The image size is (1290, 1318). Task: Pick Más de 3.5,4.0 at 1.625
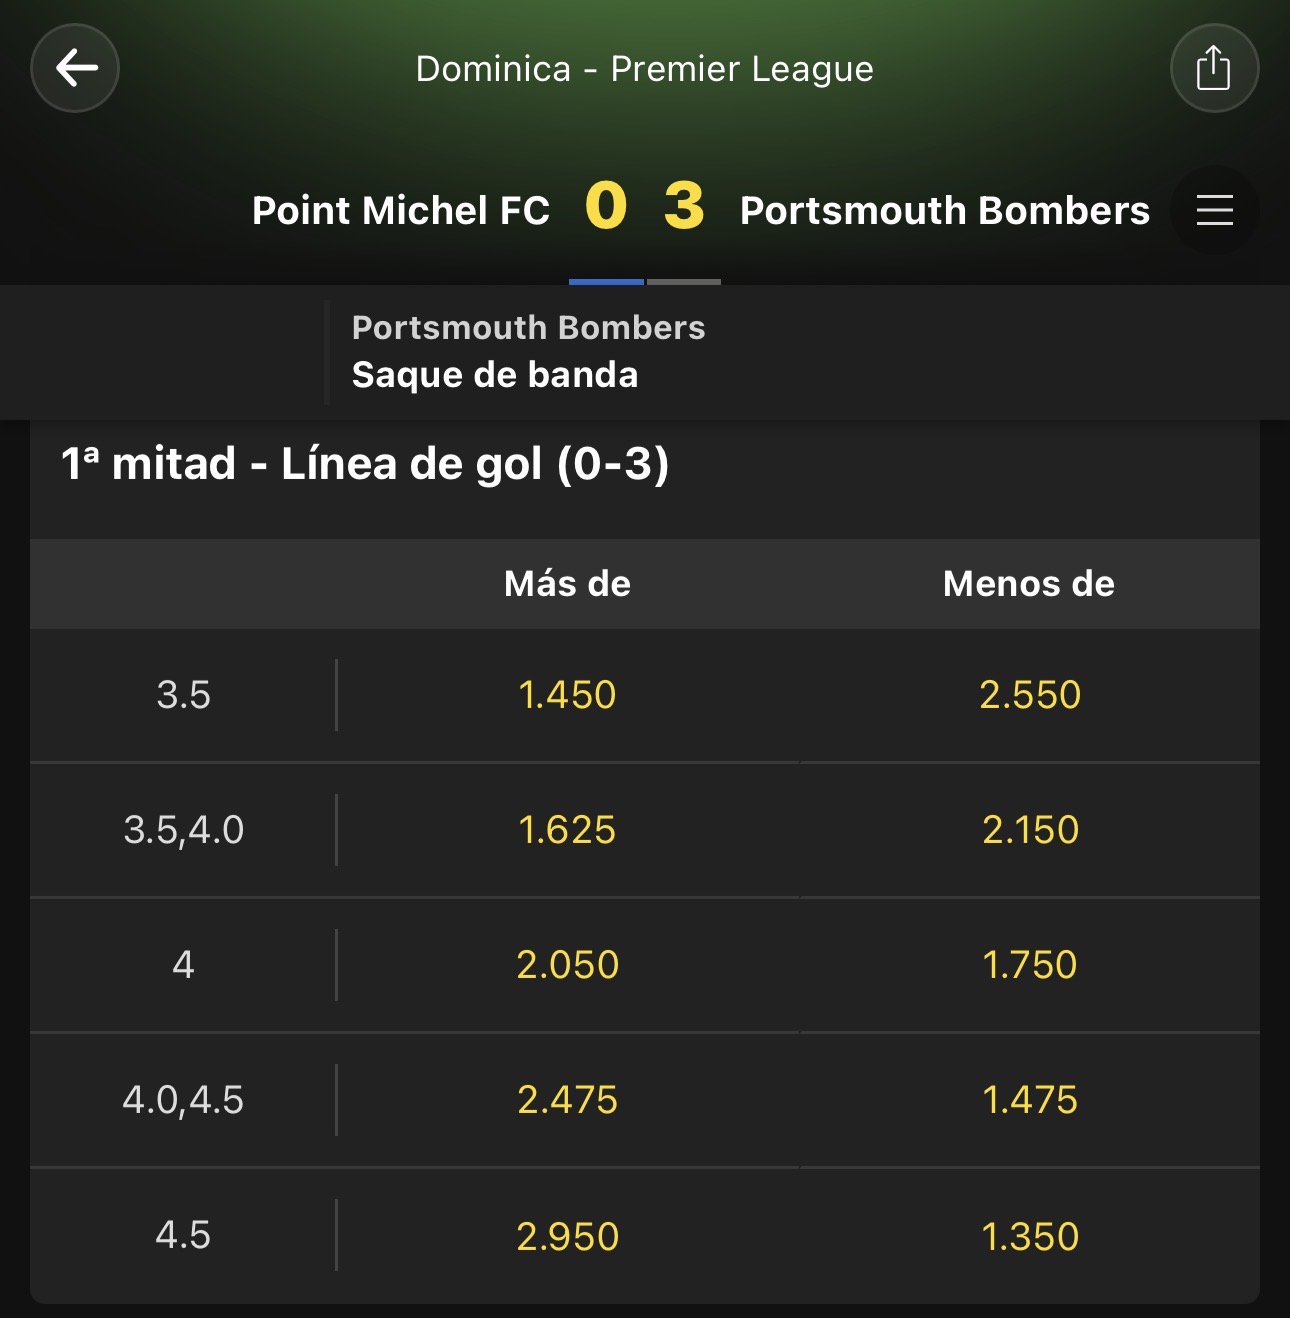pos(568,830)
